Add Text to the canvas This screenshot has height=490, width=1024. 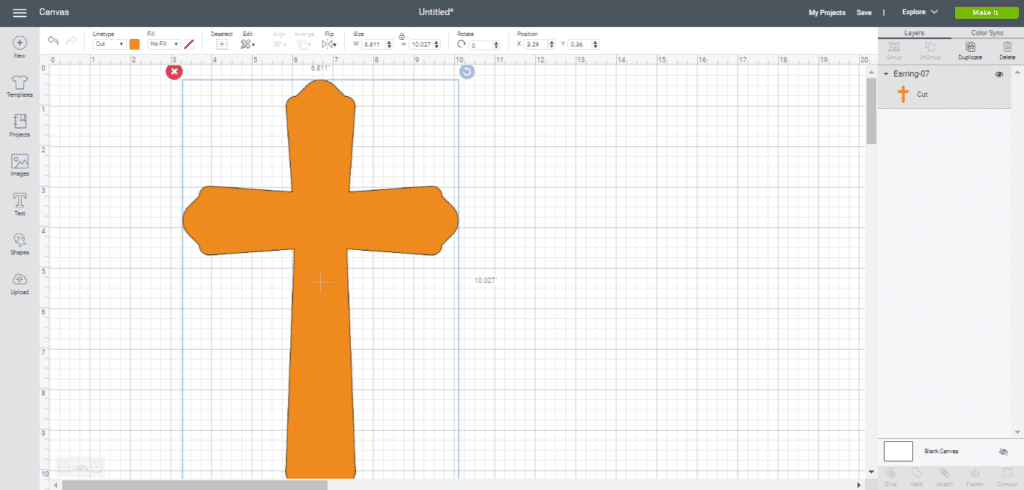(20, 204)
